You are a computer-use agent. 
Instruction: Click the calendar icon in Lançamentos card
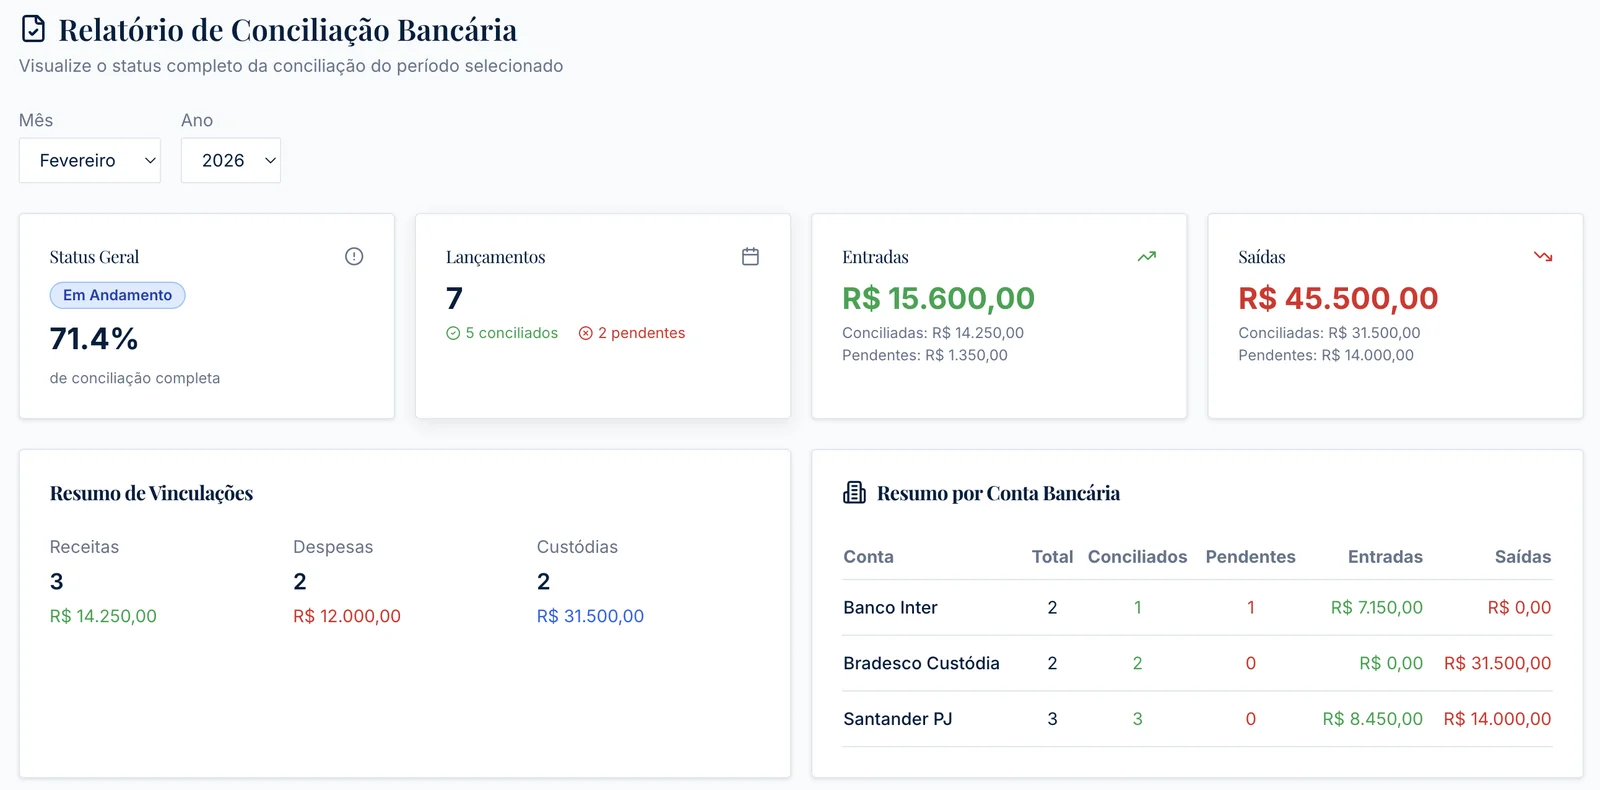(x=750, y=257)
